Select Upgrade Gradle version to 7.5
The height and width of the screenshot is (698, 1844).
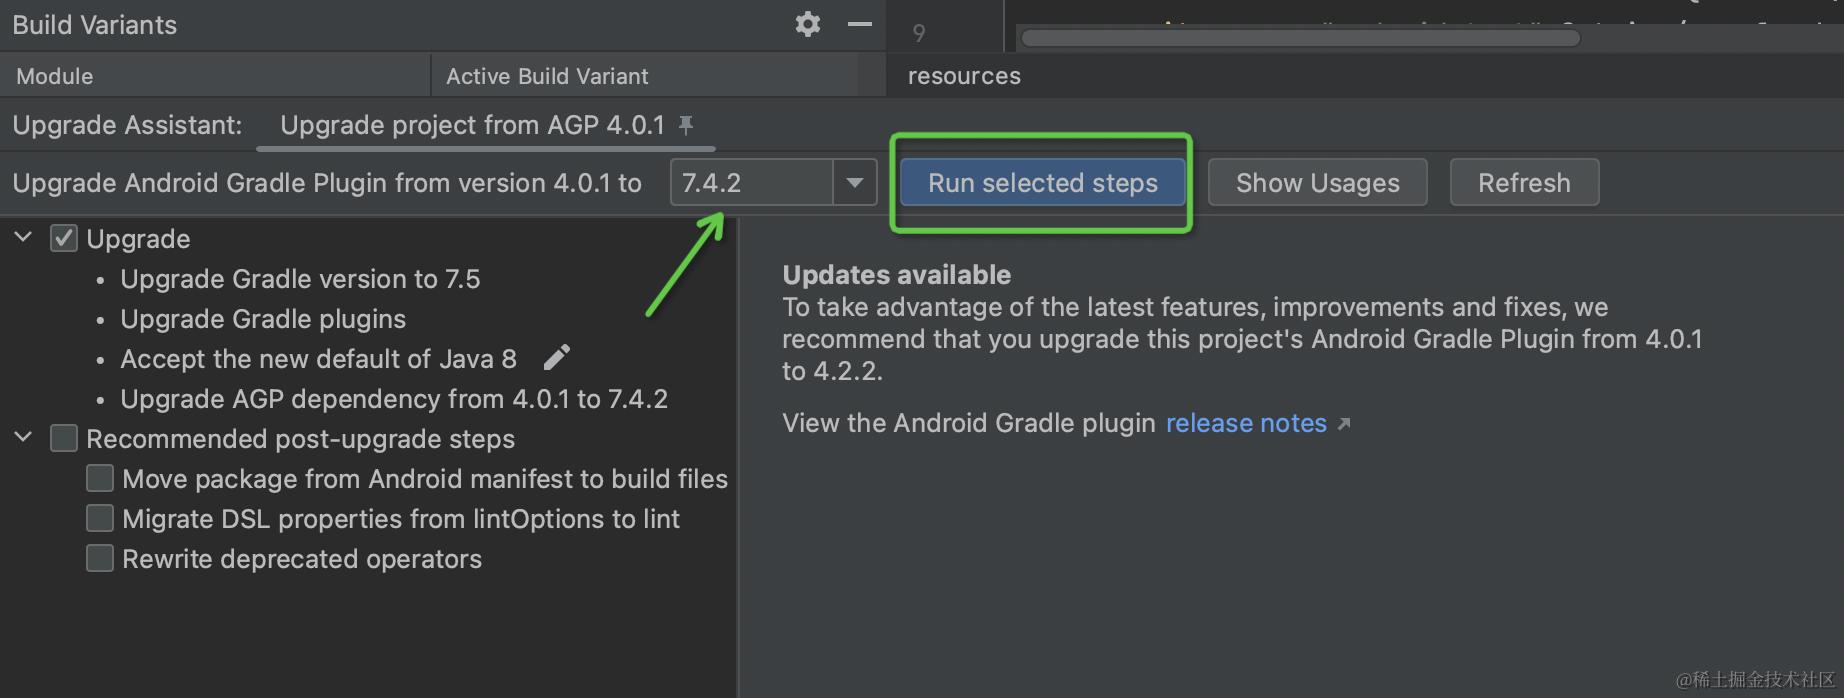[300, 279]
